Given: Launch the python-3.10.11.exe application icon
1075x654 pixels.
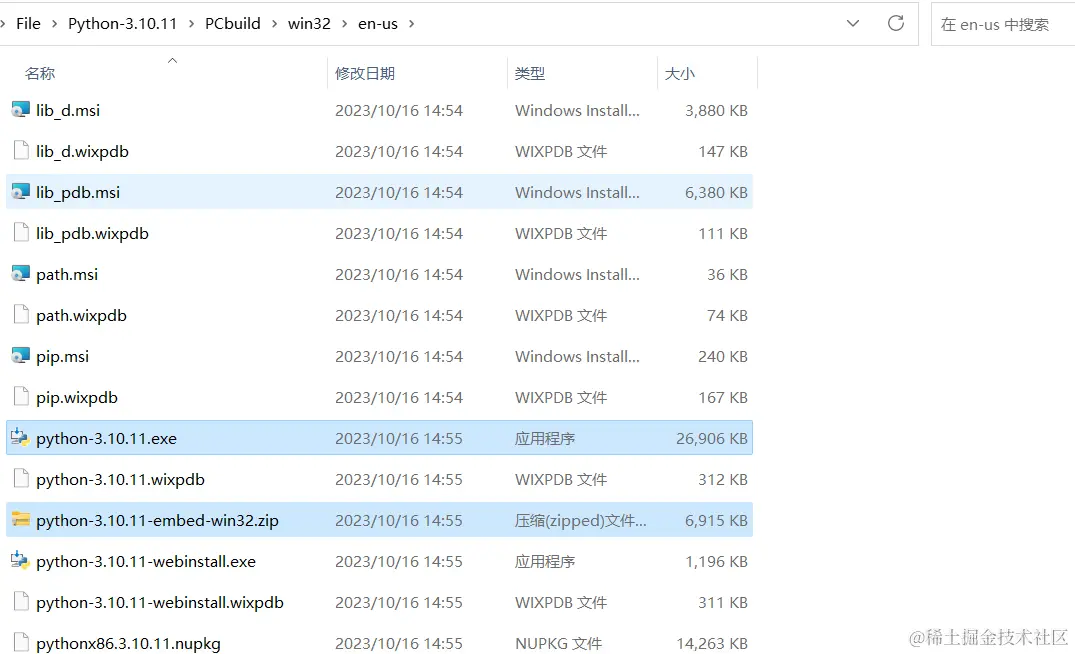Looking at the screenshot, I should [20, 438].
